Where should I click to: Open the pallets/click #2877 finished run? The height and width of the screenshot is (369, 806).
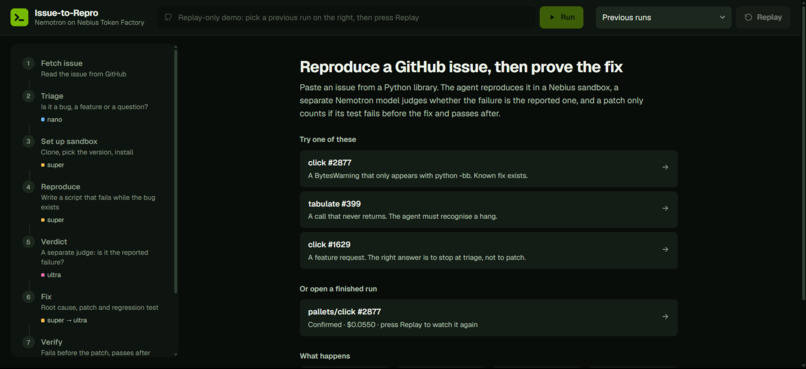pos(488,318)
